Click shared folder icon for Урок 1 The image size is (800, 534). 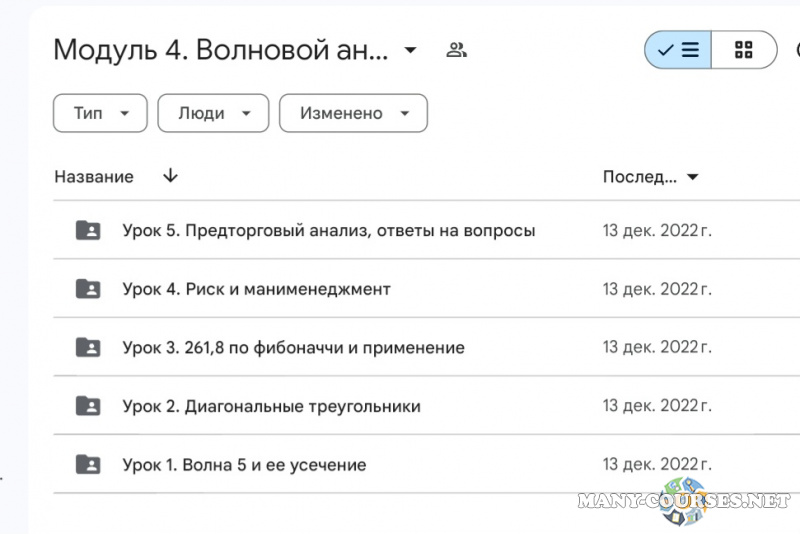88,465
